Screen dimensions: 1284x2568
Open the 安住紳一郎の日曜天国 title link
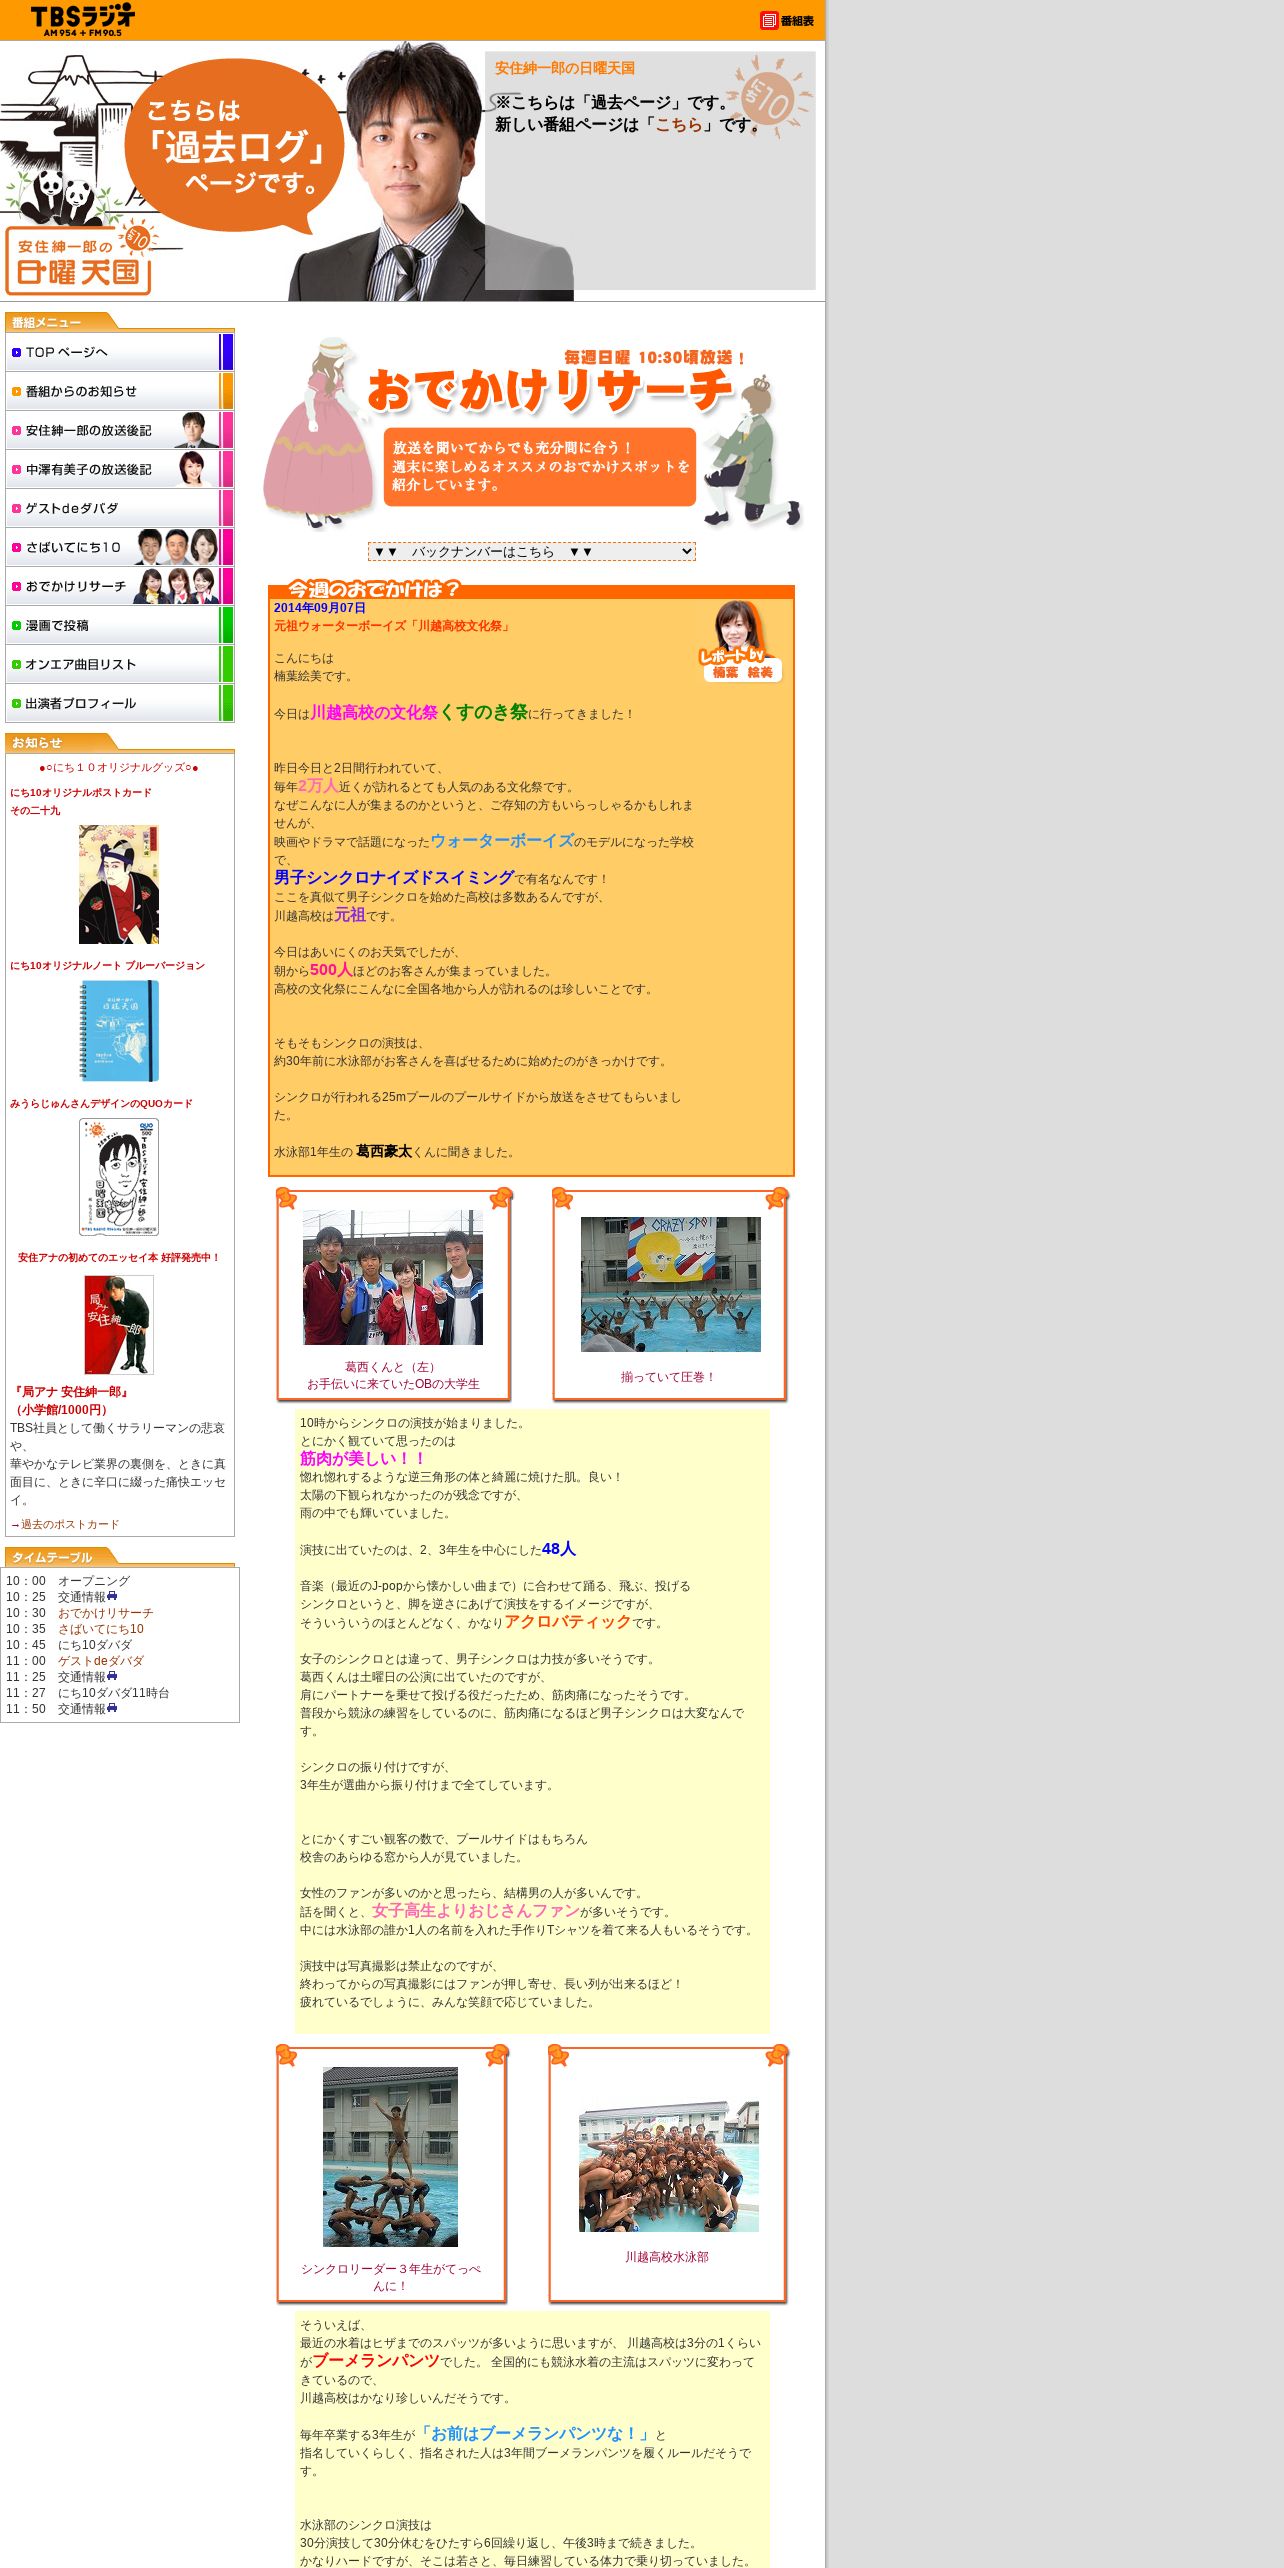pos(565,68)
